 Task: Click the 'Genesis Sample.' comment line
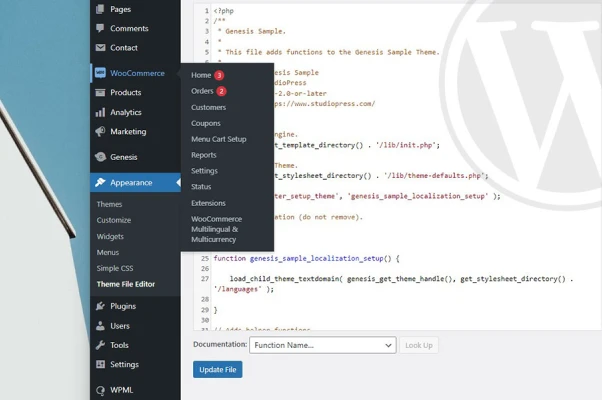(255, 31)
